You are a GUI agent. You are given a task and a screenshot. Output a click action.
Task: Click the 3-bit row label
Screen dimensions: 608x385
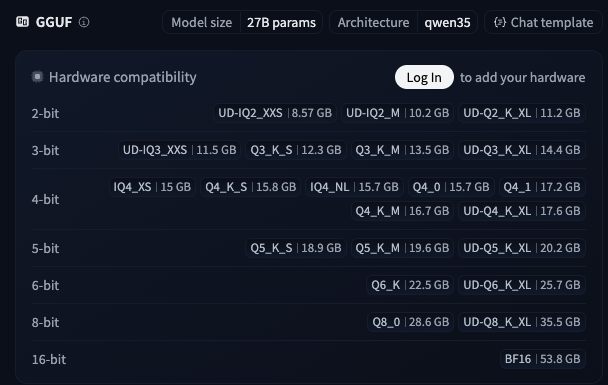(45, 150)
